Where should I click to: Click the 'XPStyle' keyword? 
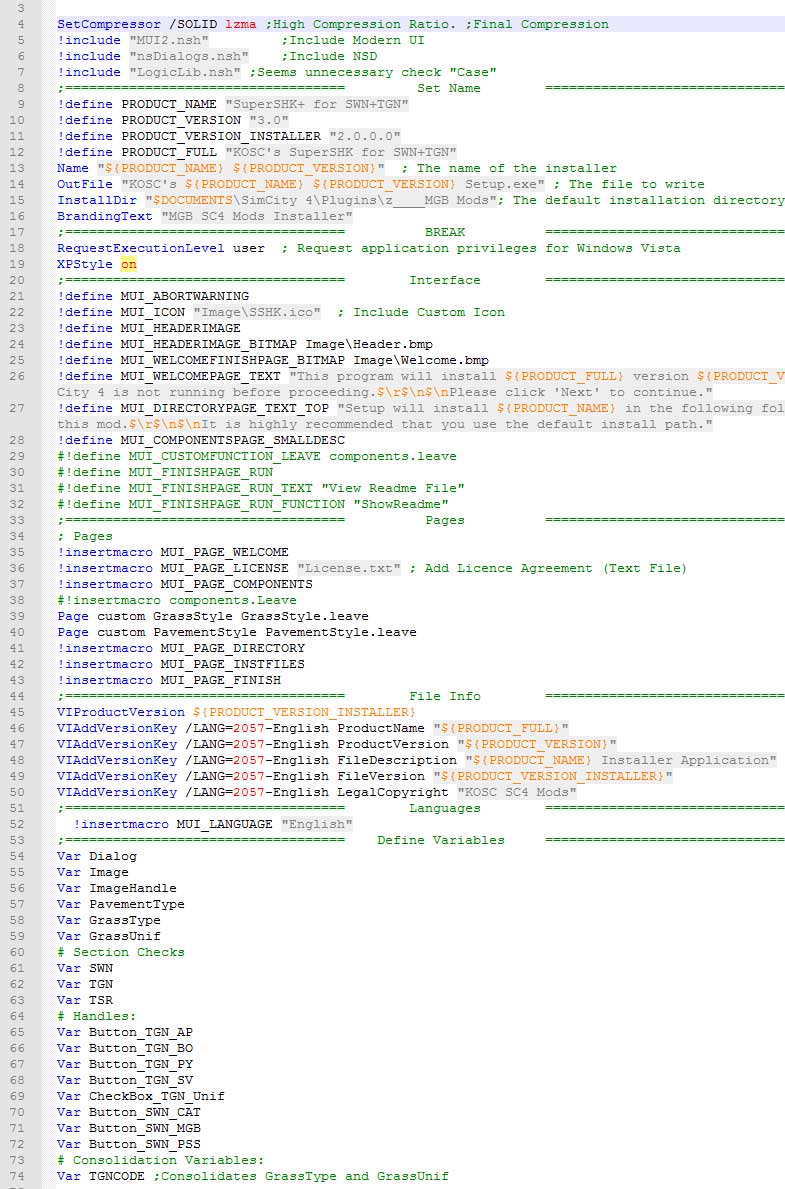(85, 264)
